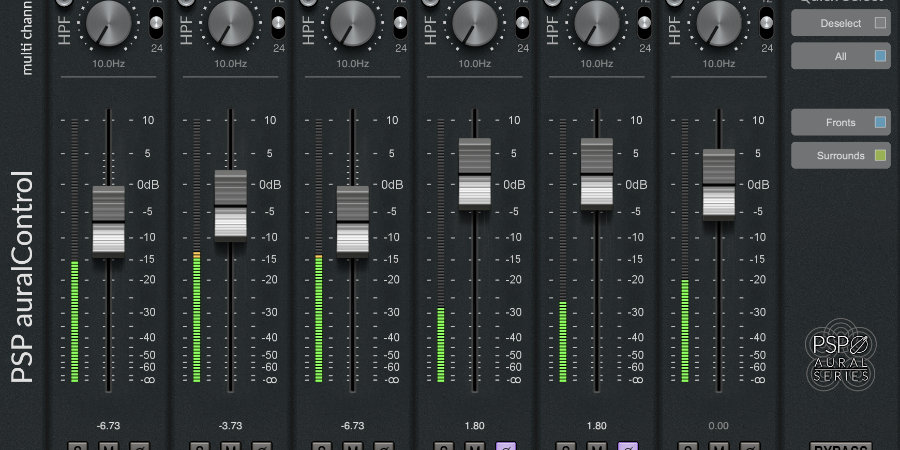
Task: Solo the third channel with its S button
Action: (322, 446)
